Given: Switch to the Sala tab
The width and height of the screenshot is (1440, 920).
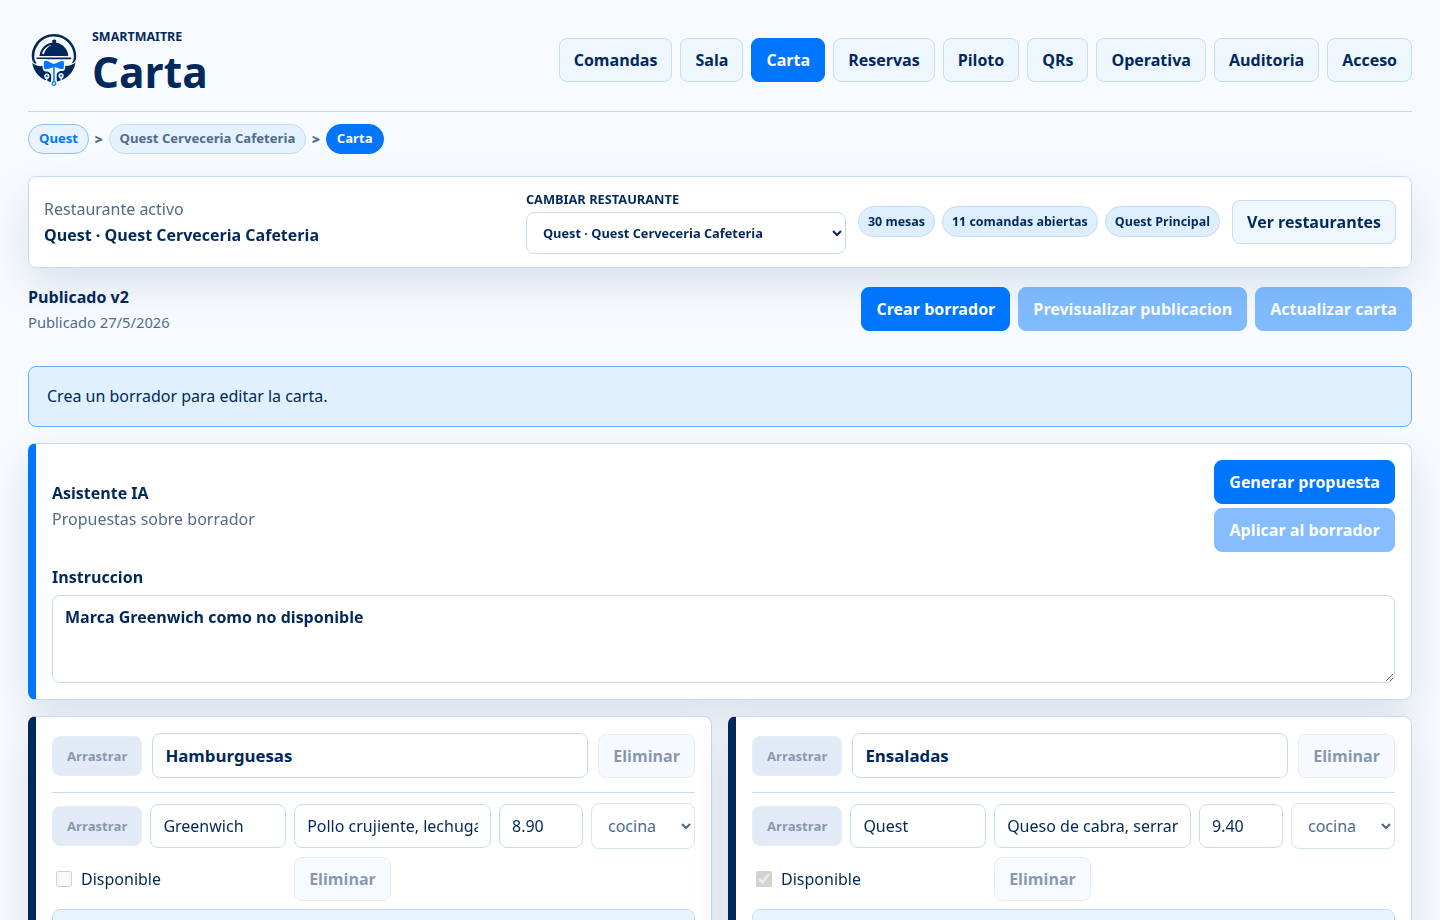Looking at the screenshot, I should click(711, 60).
